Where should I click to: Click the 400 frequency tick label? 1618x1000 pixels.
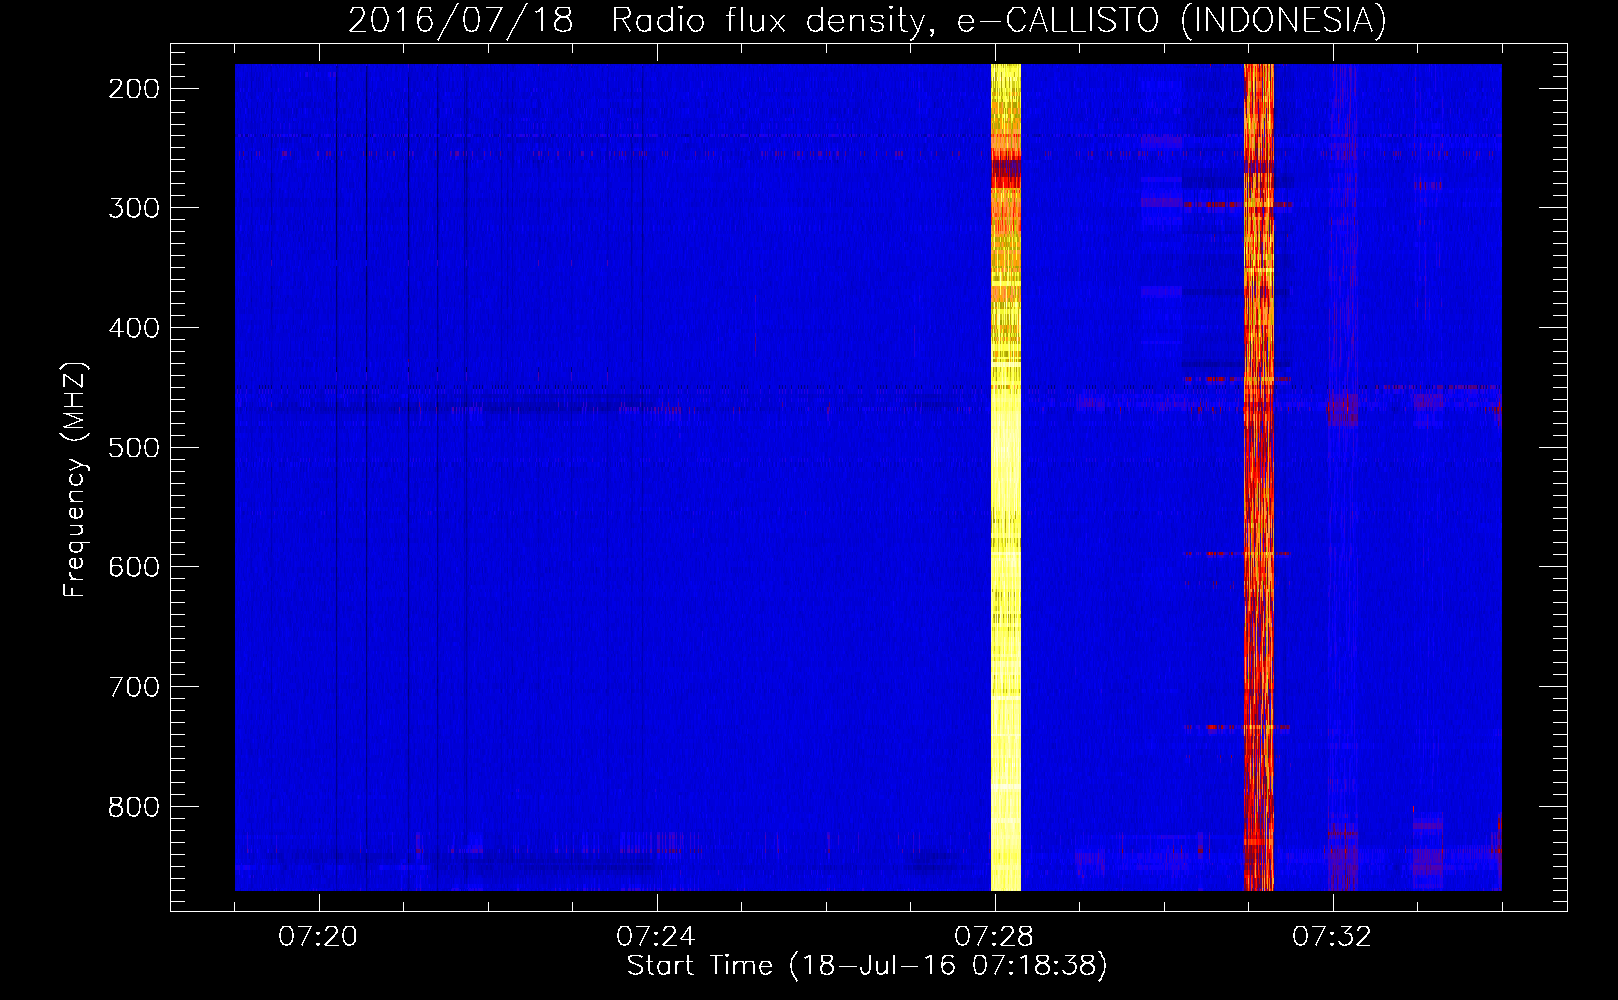(134, 328)
